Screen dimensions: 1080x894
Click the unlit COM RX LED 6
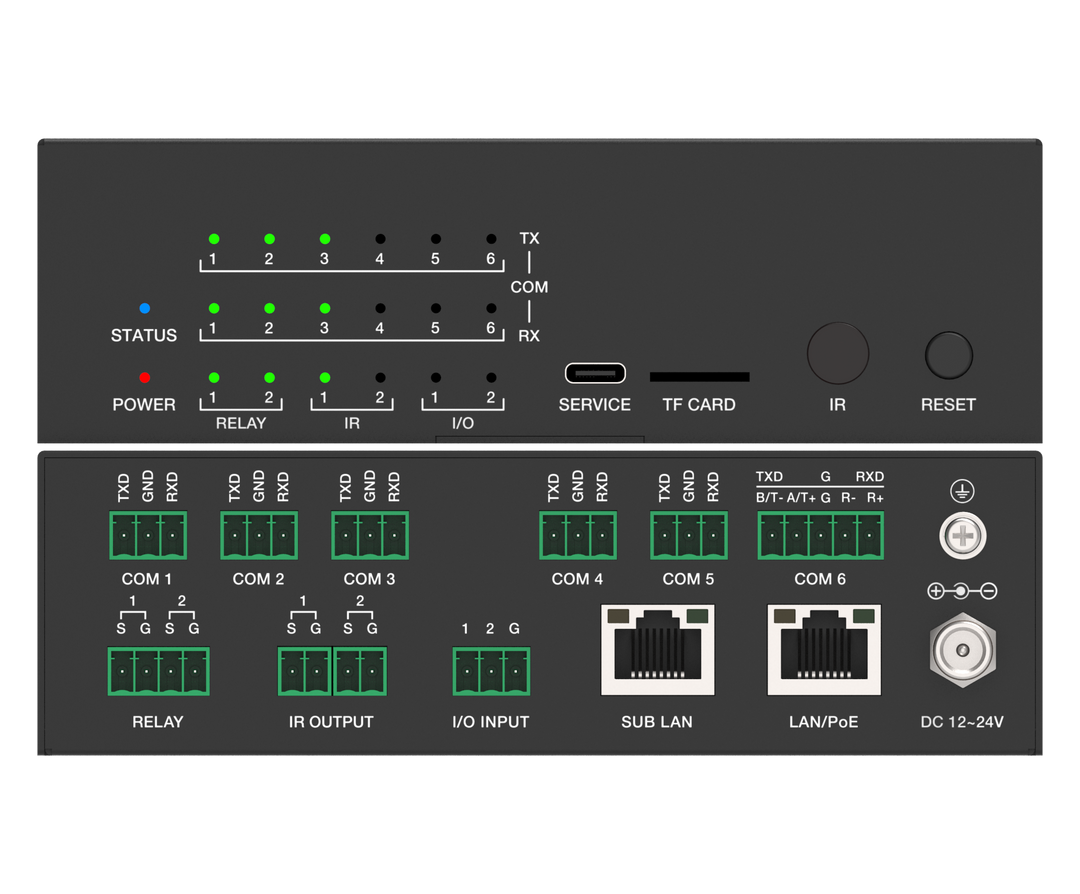point(491,308)
